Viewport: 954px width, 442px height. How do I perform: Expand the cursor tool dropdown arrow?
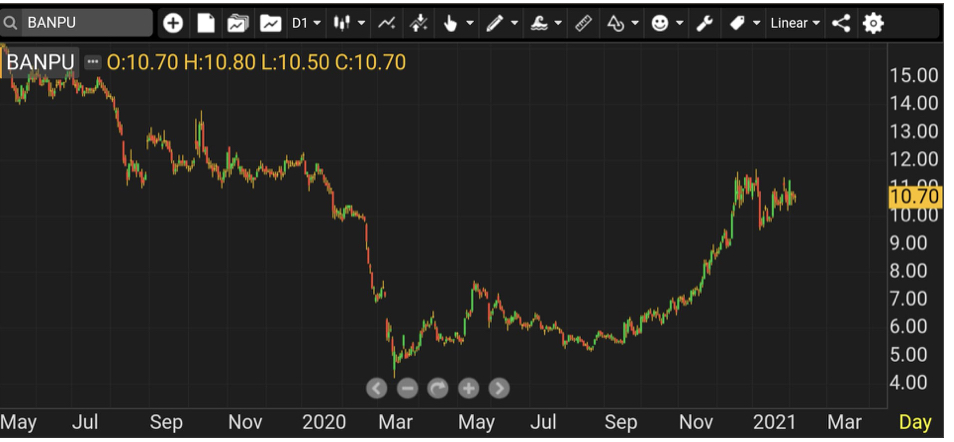470,23
